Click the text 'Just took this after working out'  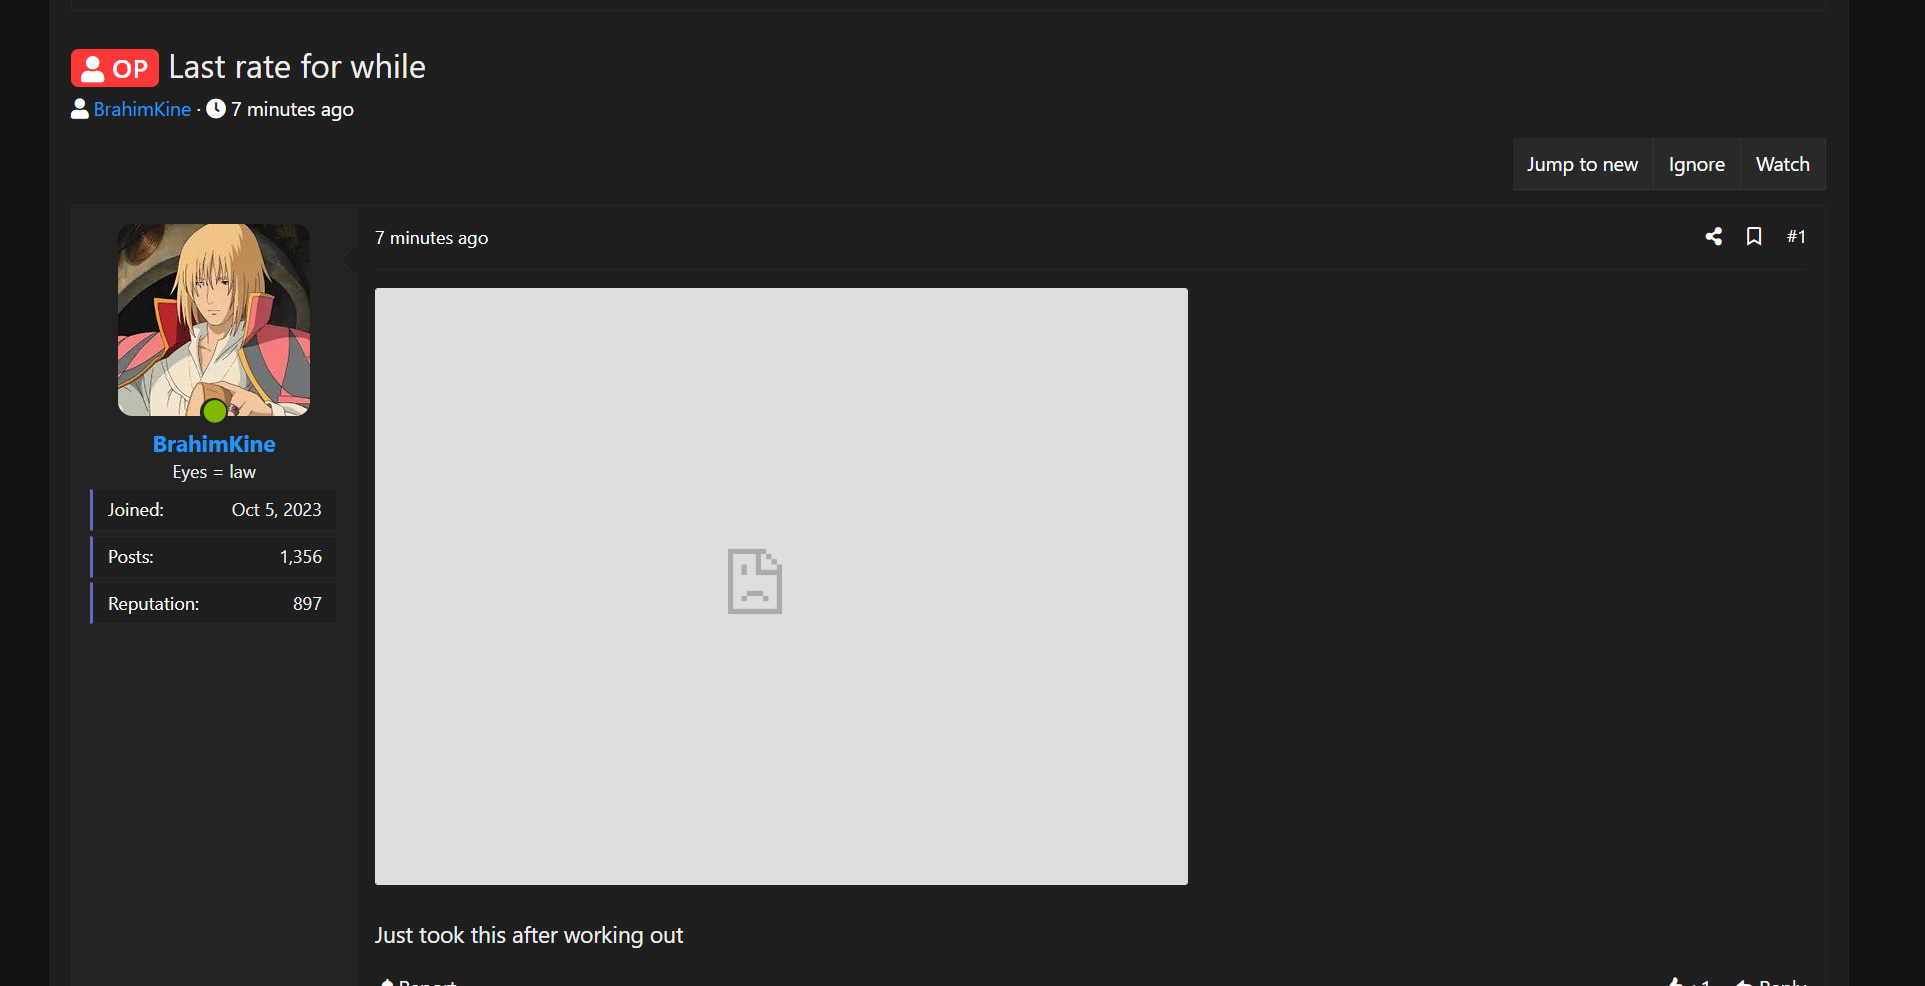point(529,935)
